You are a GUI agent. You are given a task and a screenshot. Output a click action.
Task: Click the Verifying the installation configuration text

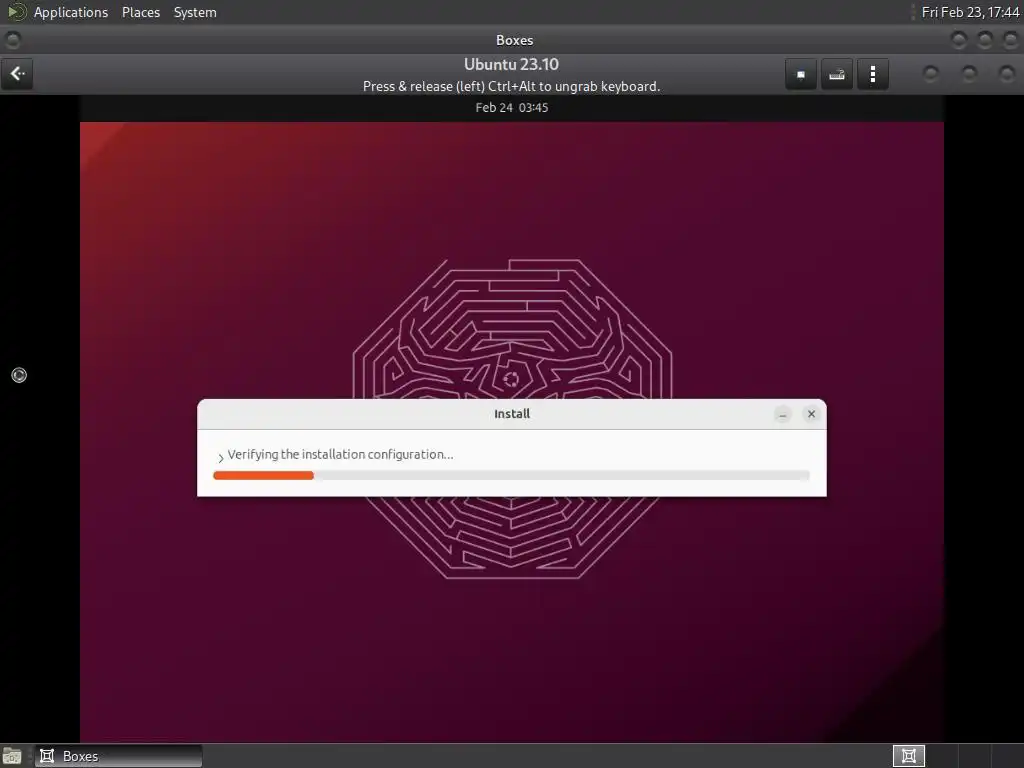click(x=340, y=455)
